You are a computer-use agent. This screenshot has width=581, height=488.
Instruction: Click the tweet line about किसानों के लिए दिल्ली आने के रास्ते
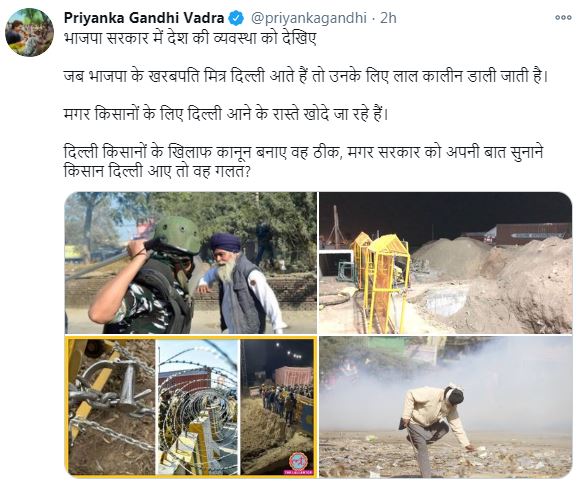(x=226, y=114)
